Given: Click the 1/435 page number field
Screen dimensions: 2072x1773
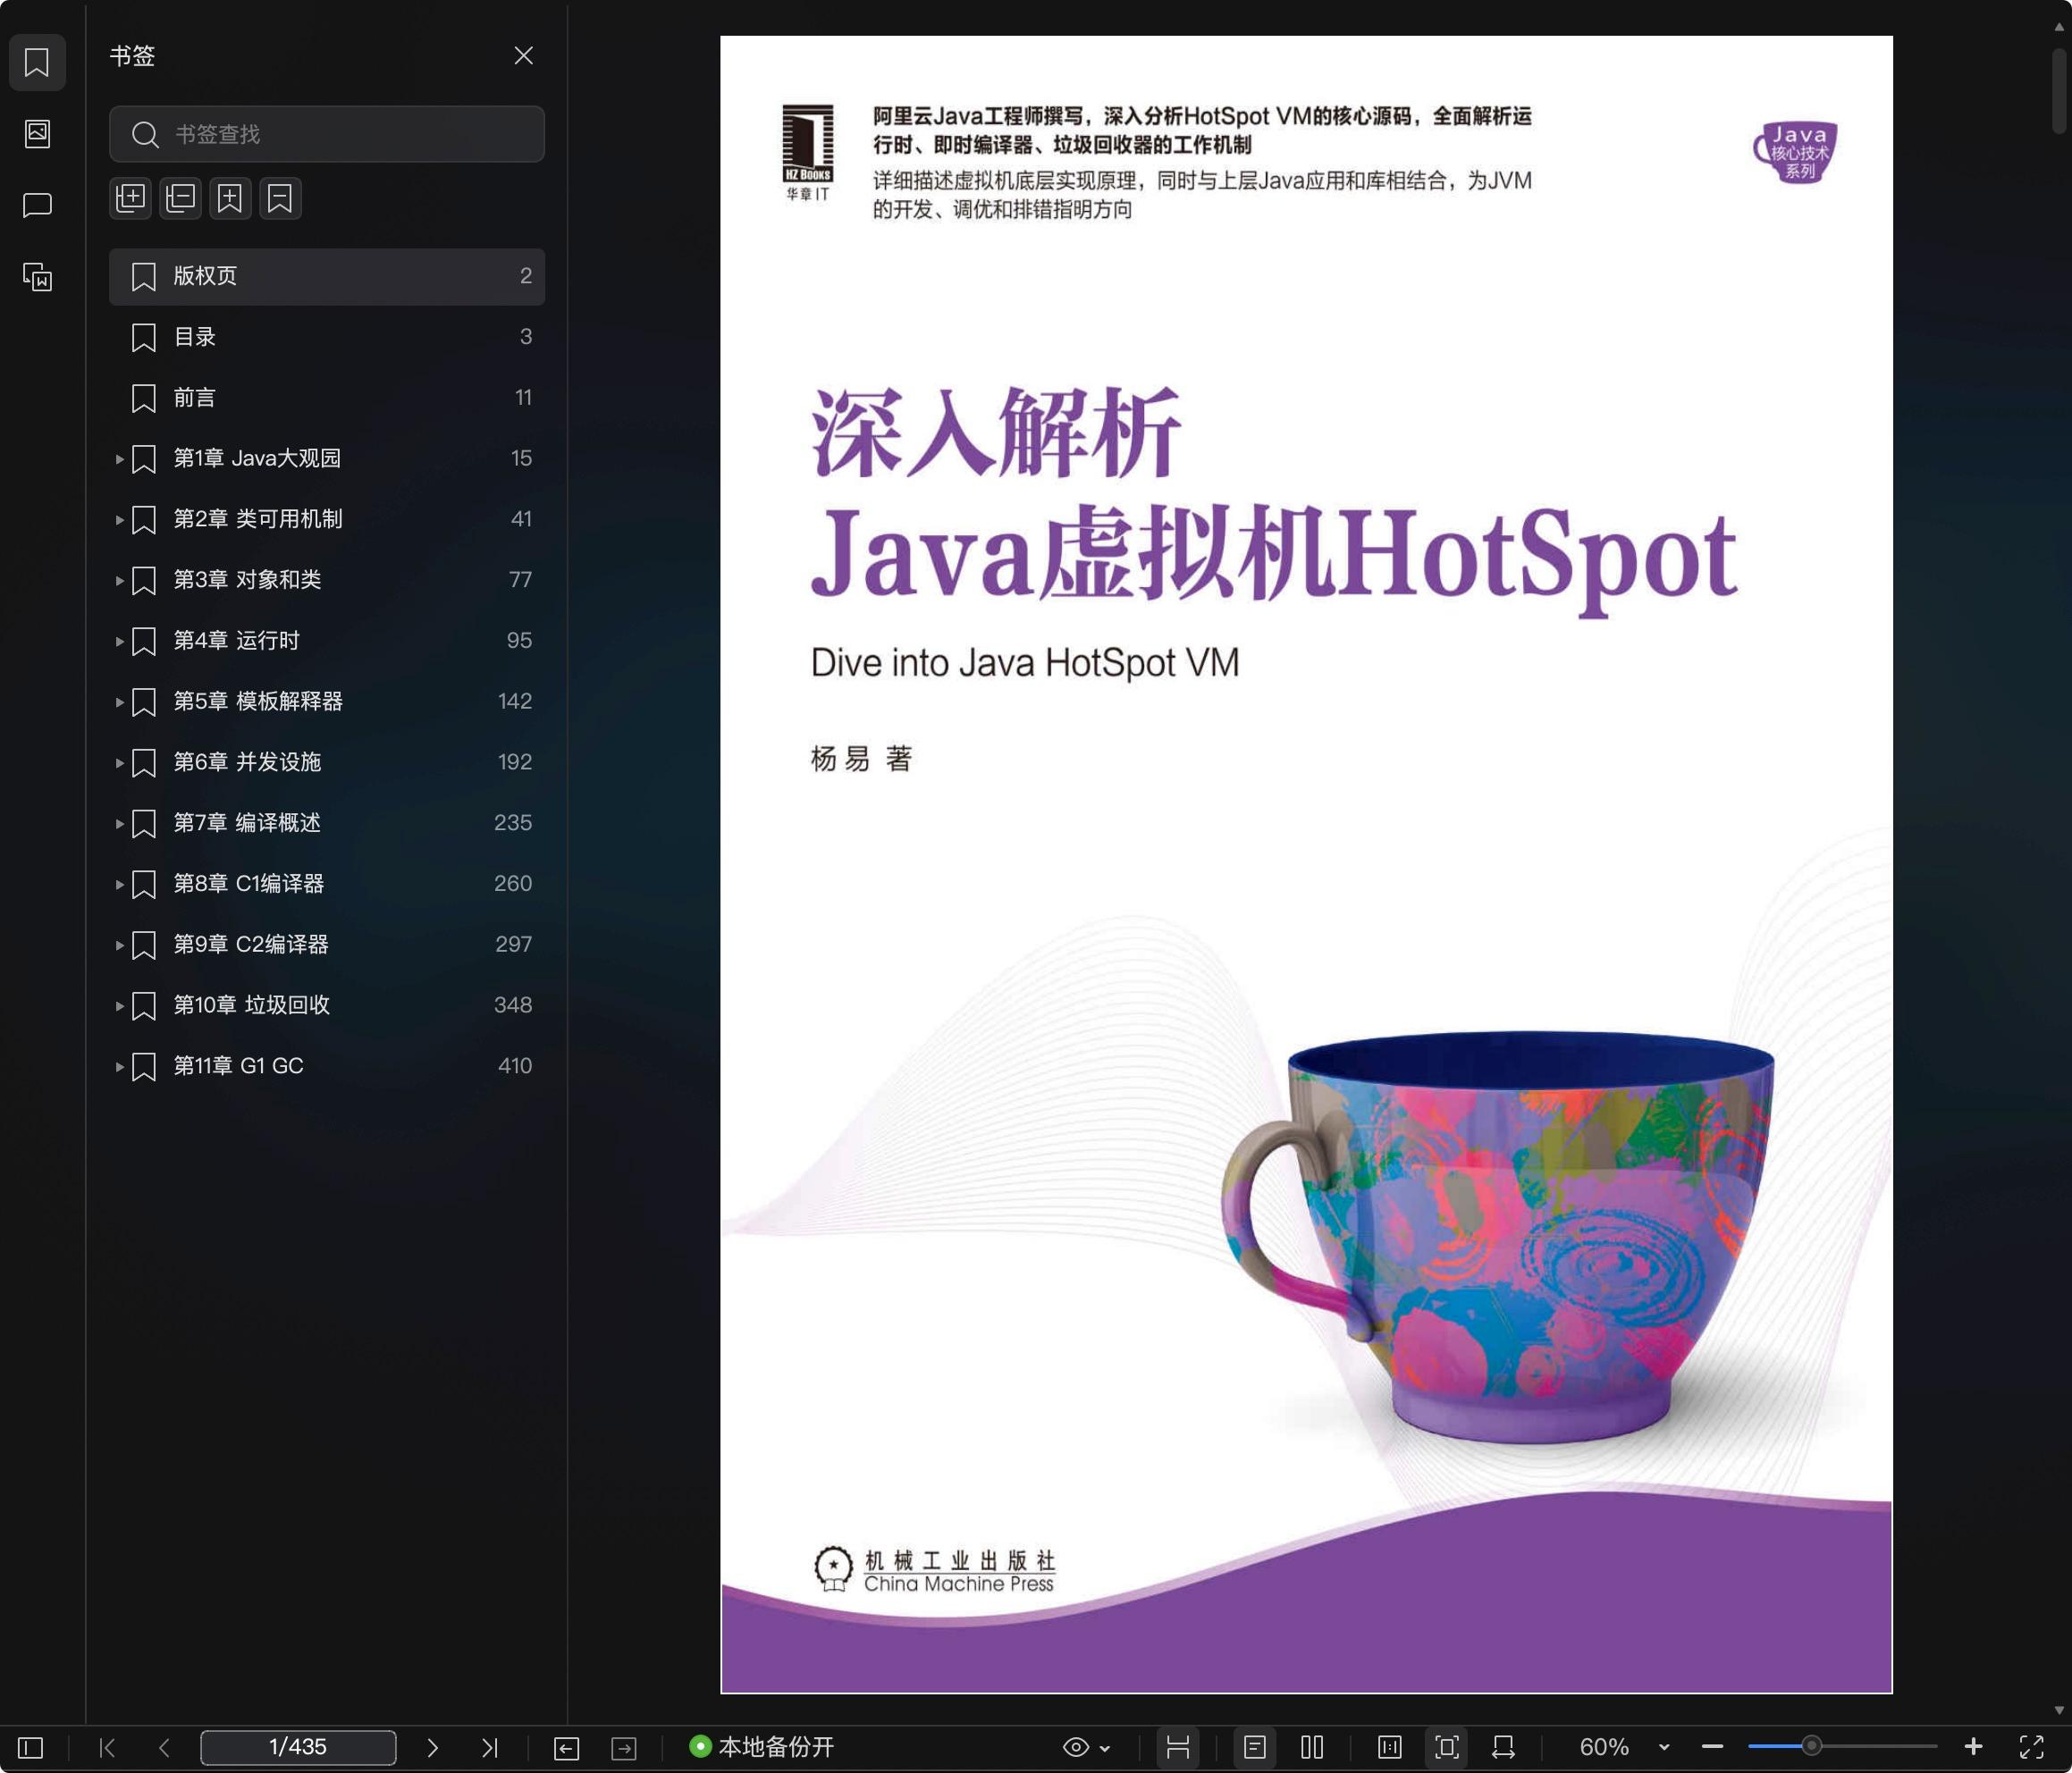Looking at the screenshot, I should point(298,1747).
